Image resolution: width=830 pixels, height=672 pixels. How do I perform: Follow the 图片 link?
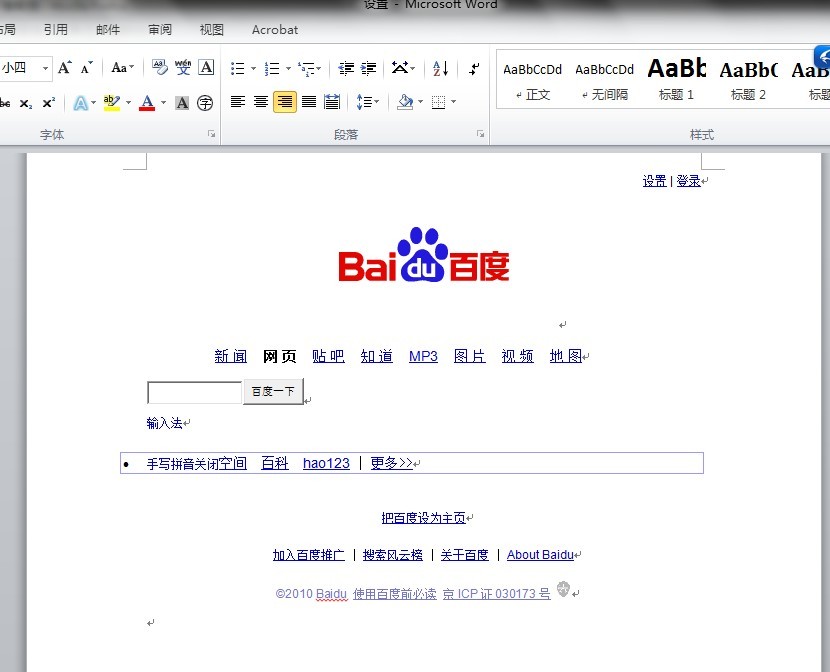coord(470,356)
